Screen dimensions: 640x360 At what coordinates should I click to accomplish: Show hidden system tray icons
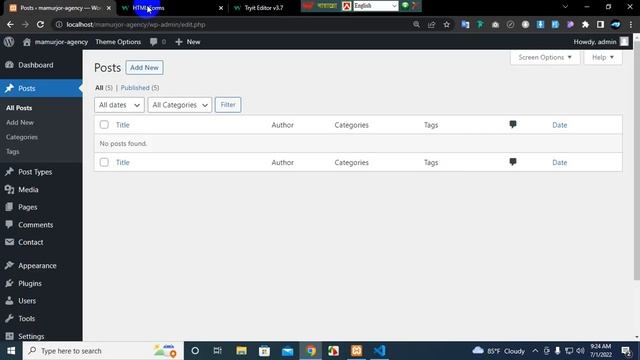coord(535,351)
